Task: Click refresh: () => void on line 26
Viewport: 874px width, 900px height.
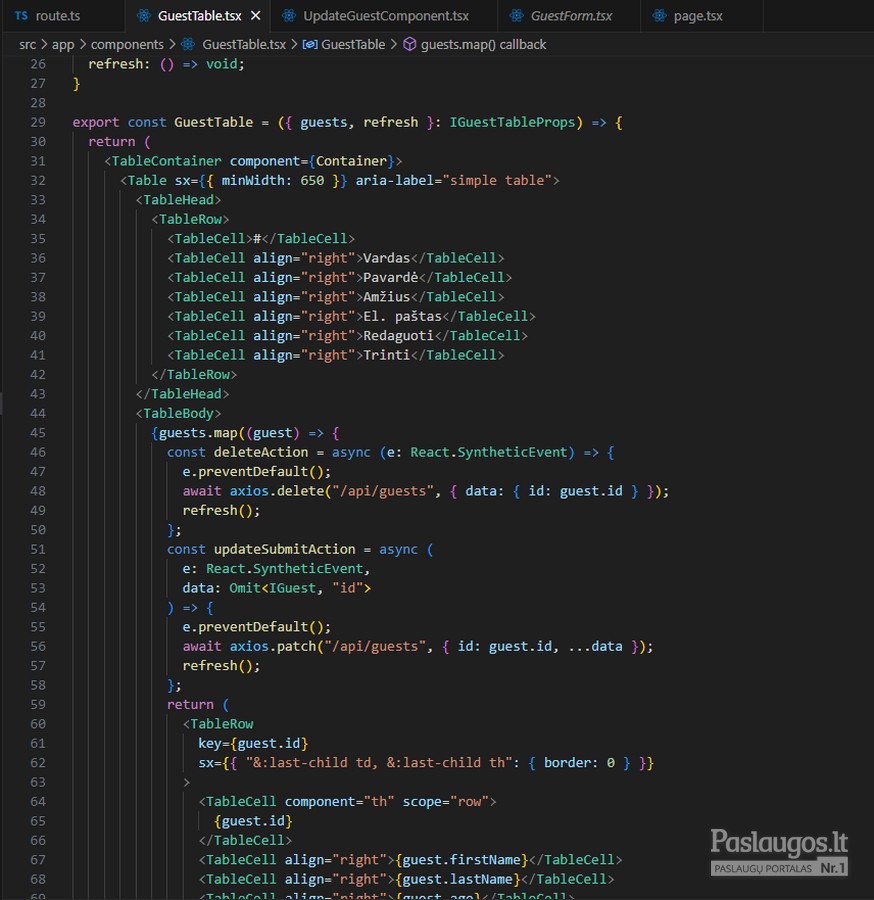Action: (x=166, y=64)
